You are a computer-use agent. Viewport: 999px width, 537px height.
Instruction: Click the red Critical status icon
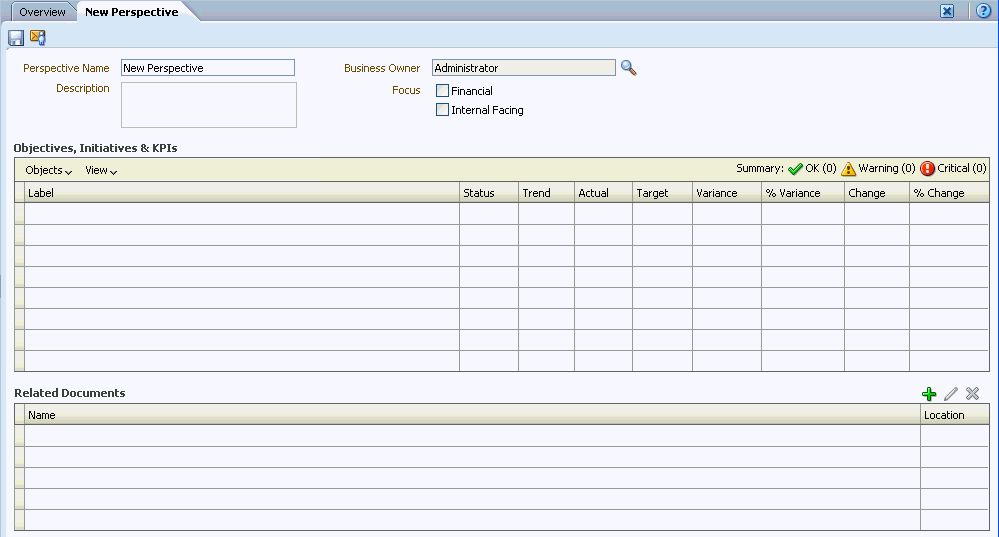coord(928,169)
